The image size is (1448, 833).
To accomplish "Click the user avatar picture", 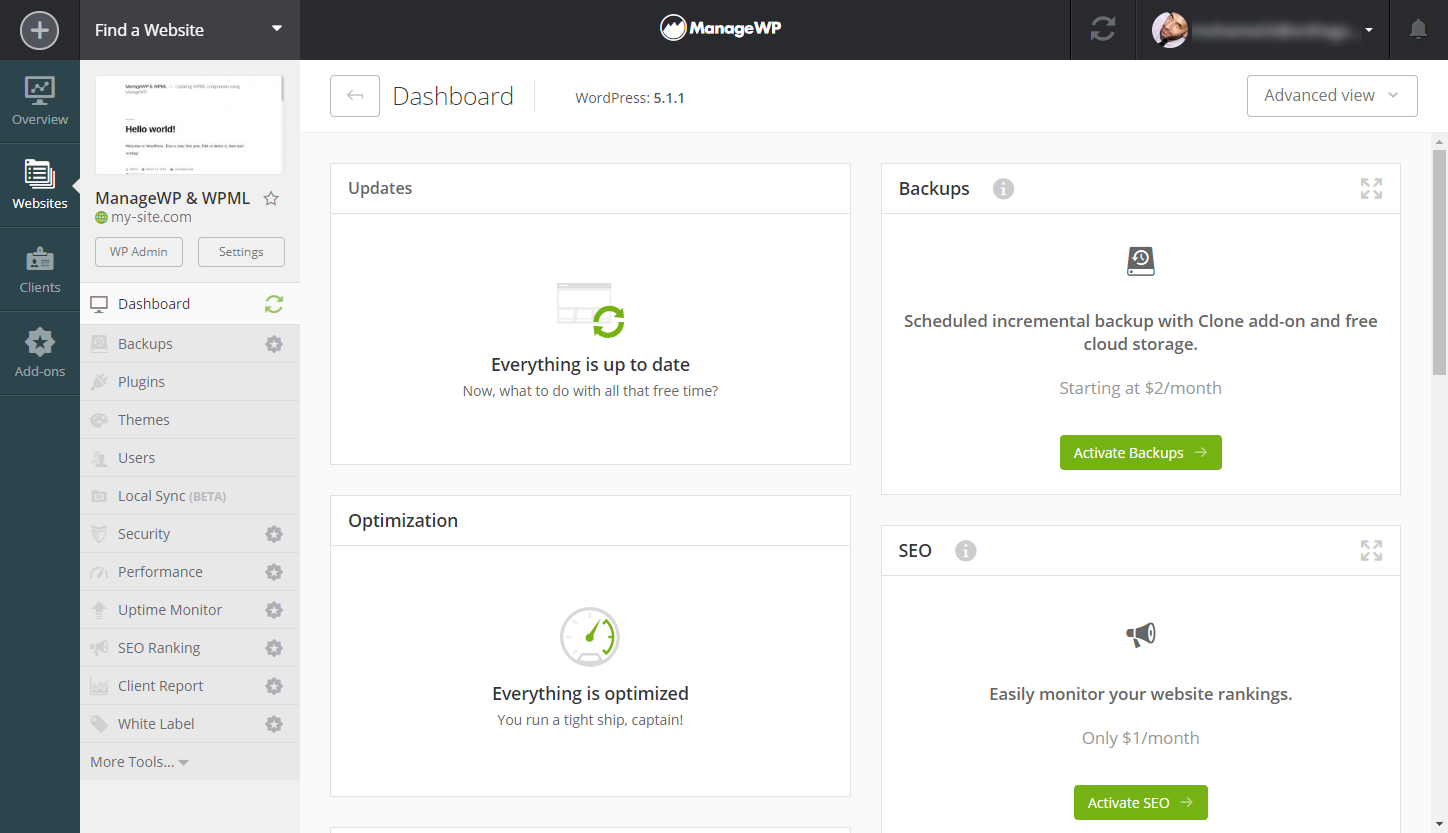I will pos(1170,30).
